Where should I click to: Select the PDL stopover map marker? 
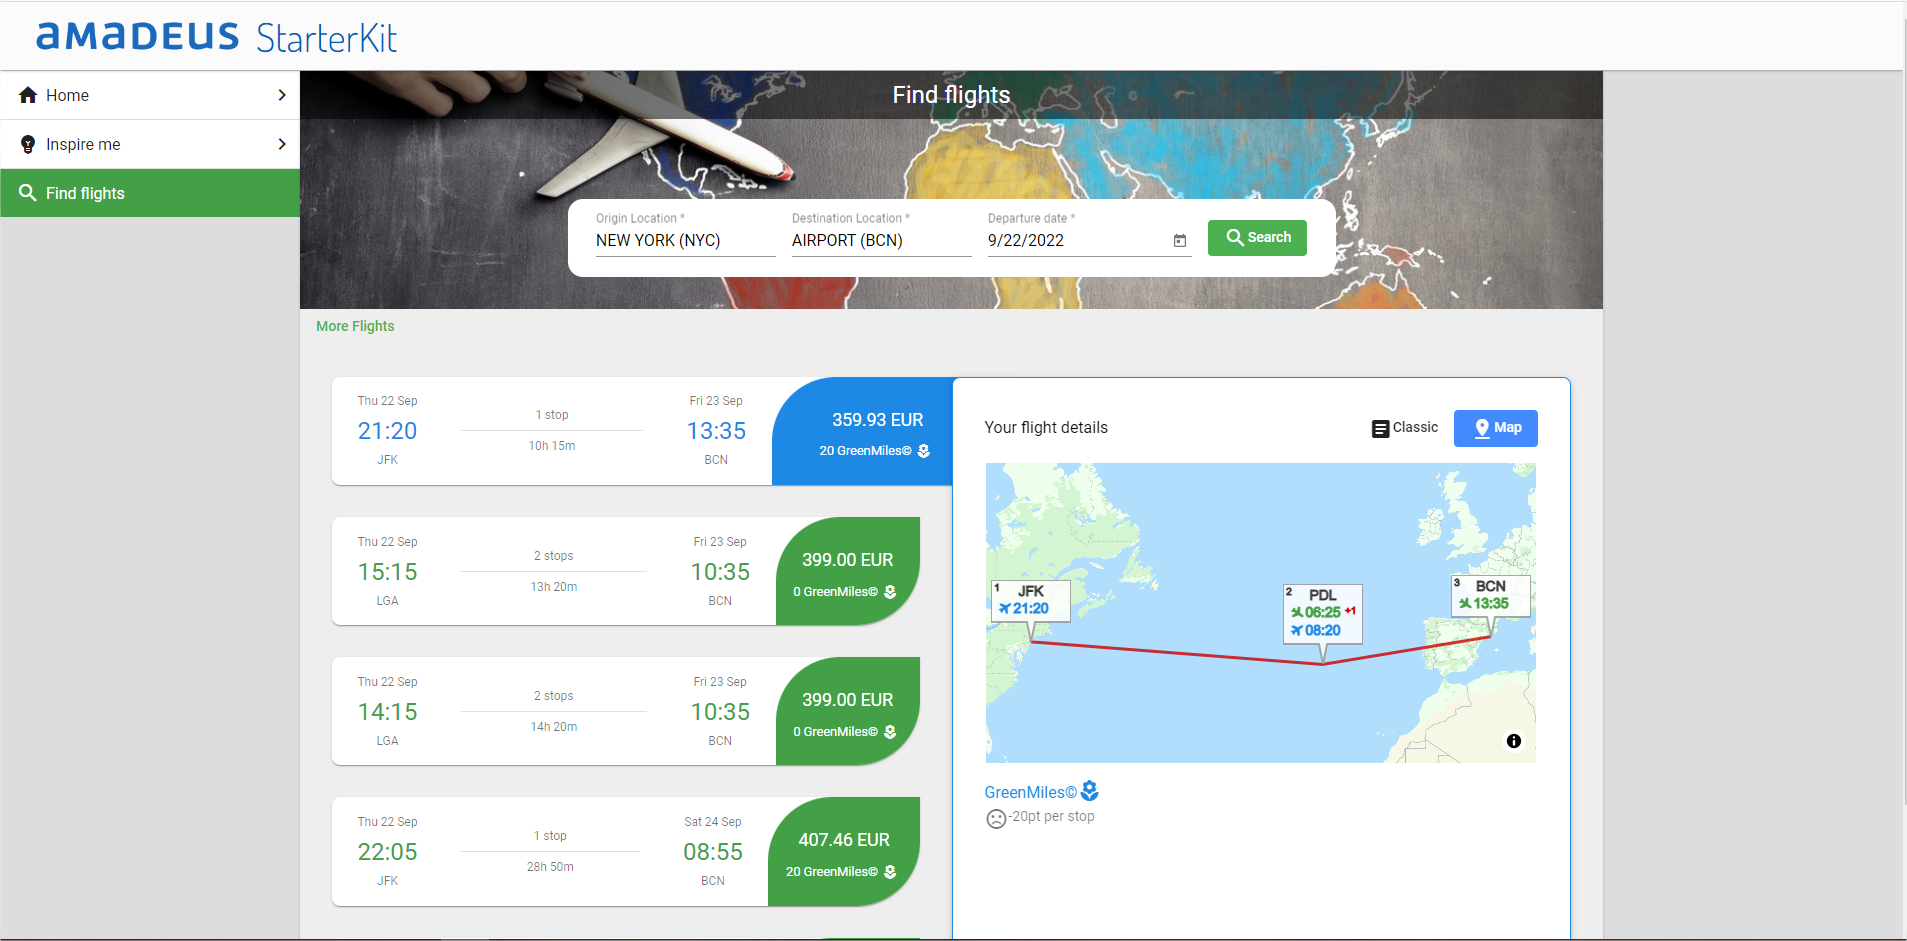(1322, 613)
